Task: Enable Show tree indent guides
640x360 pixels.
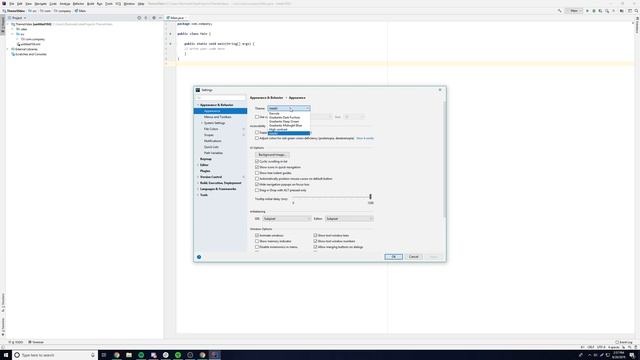Action: [257, 173]
